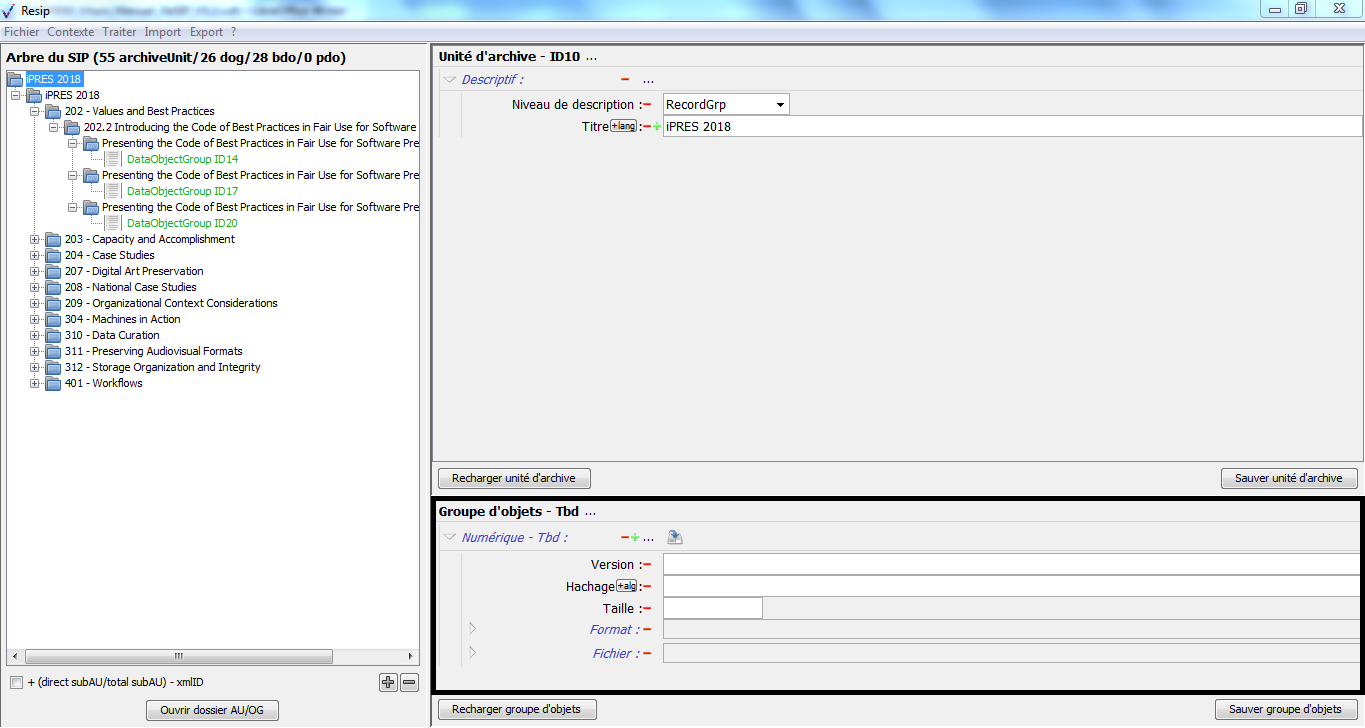Viewport: 1365px width, 728px height.
Task: Expand the Format section
Action: coord(473,629)
